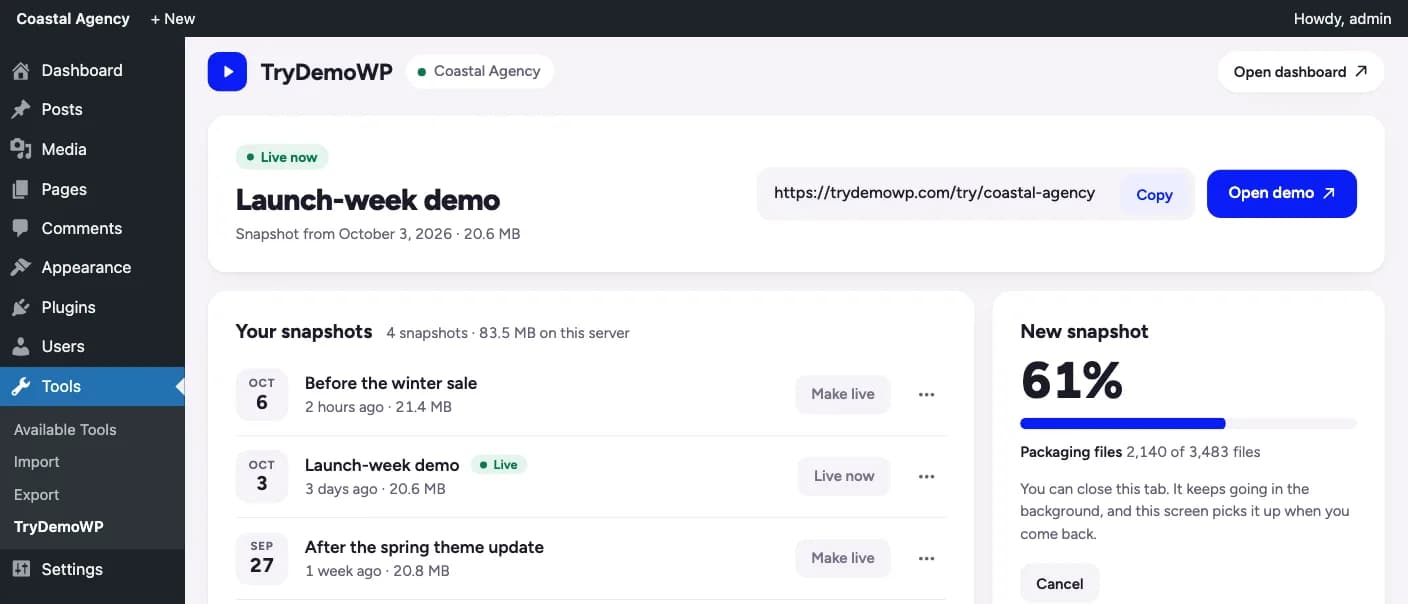The width and height of the screenshot is (1408, 604).
Task: Click the new snapshot progress bar
Action: tap(1188, 423)
